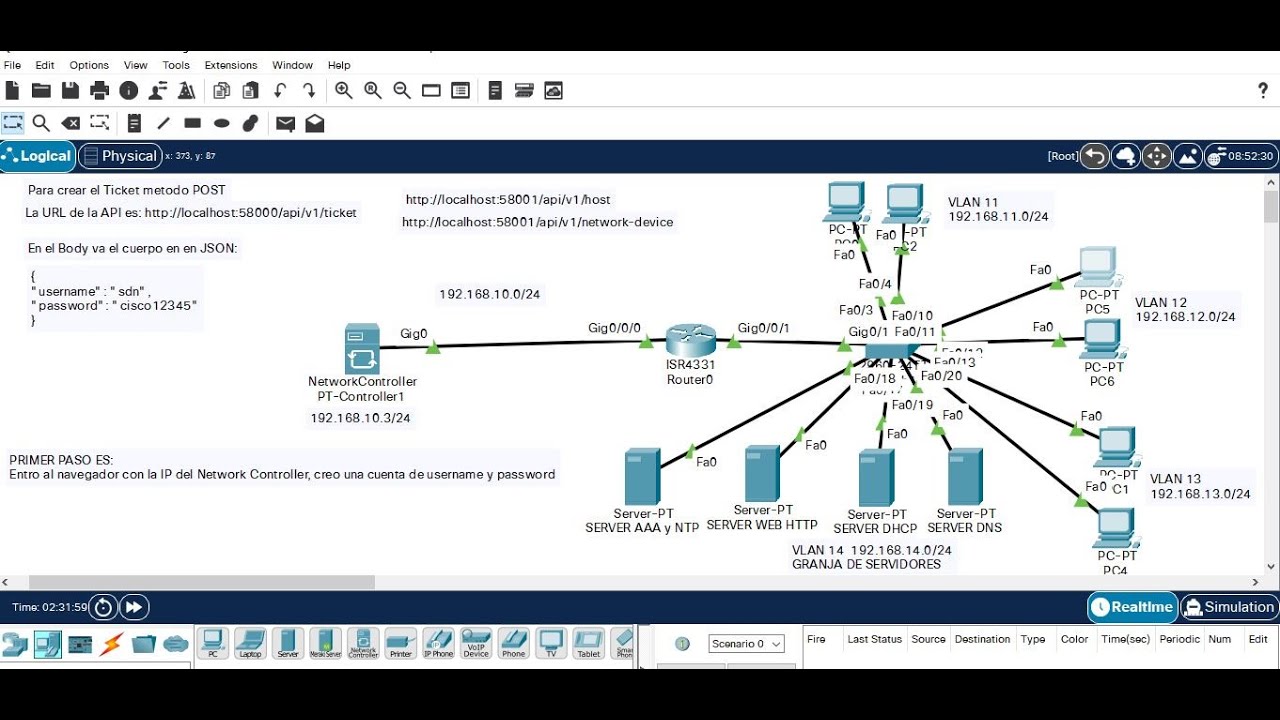
Task: Open Environment time 08:52:30
Action: click(x=1240, y=156)
